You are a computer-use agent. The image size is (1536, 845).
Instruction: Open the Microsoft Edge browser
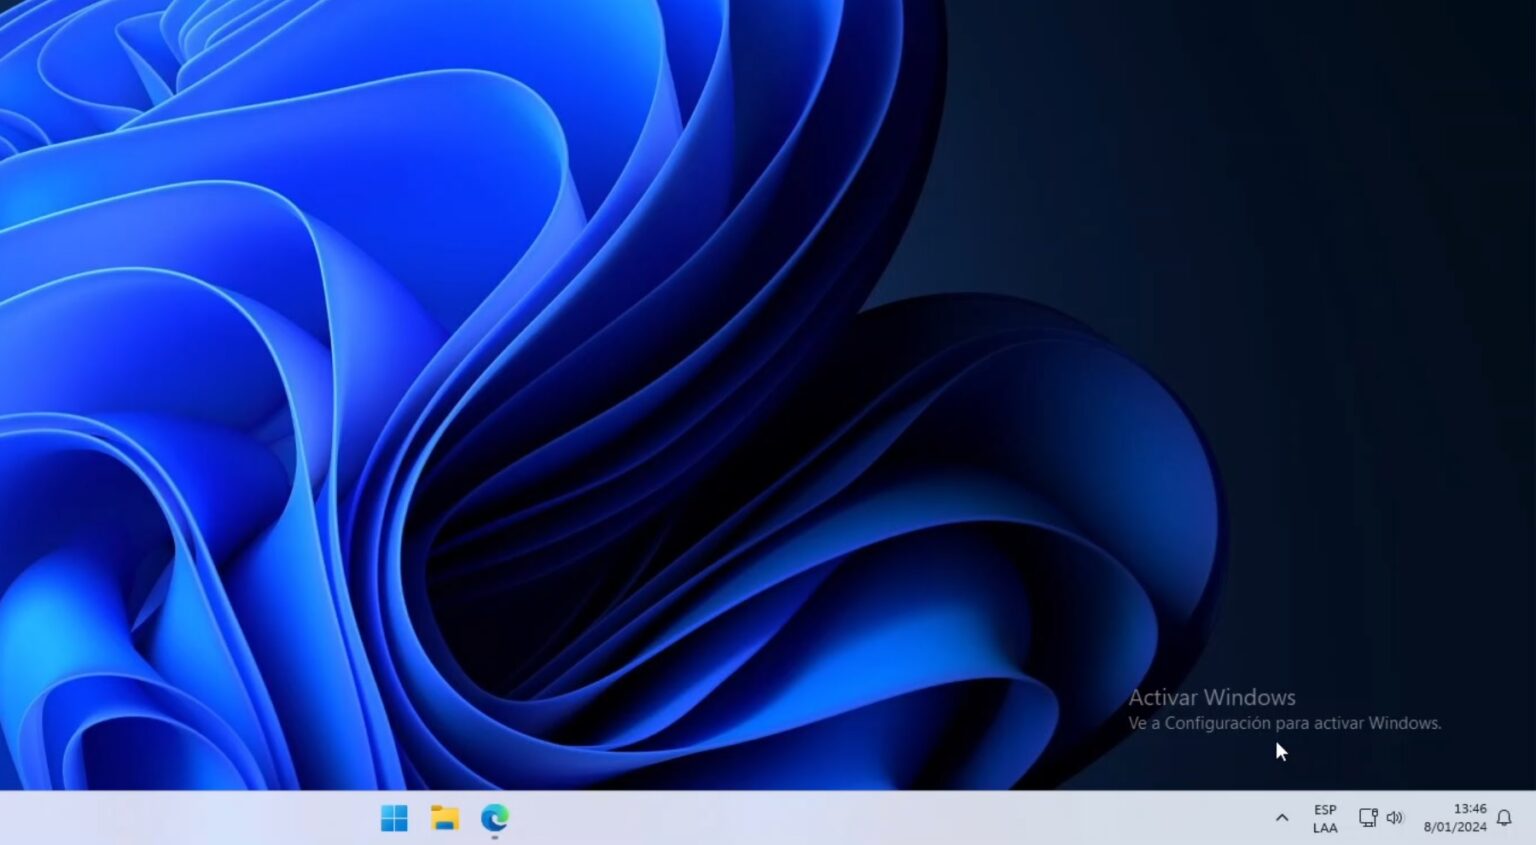[x=494, y=817]
